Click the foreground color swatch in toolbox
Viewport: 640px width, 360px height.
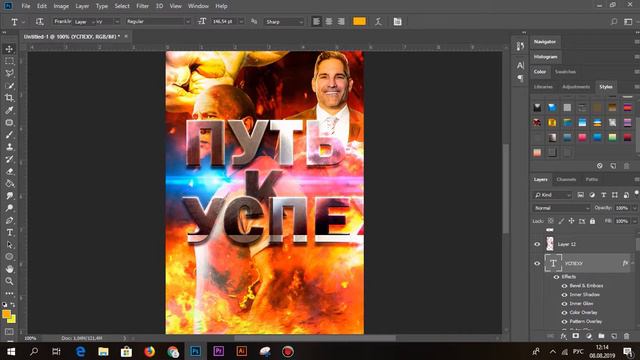[x=6, y=314]
